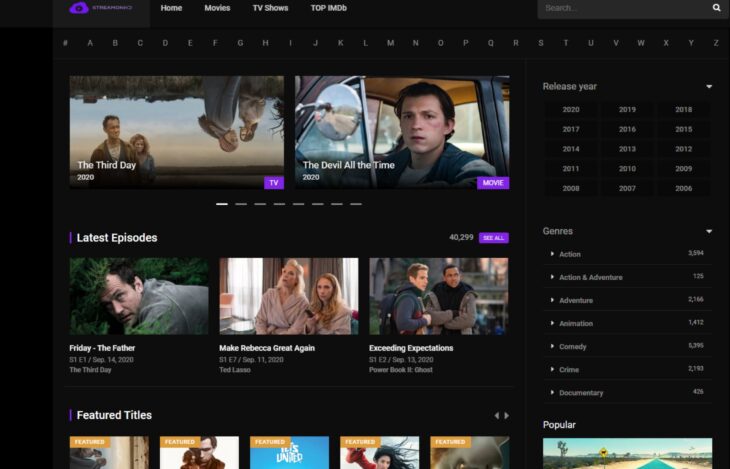The image size is (730, 469).
Task: Filter by release year 2019
Action: [x=627, y=110]
